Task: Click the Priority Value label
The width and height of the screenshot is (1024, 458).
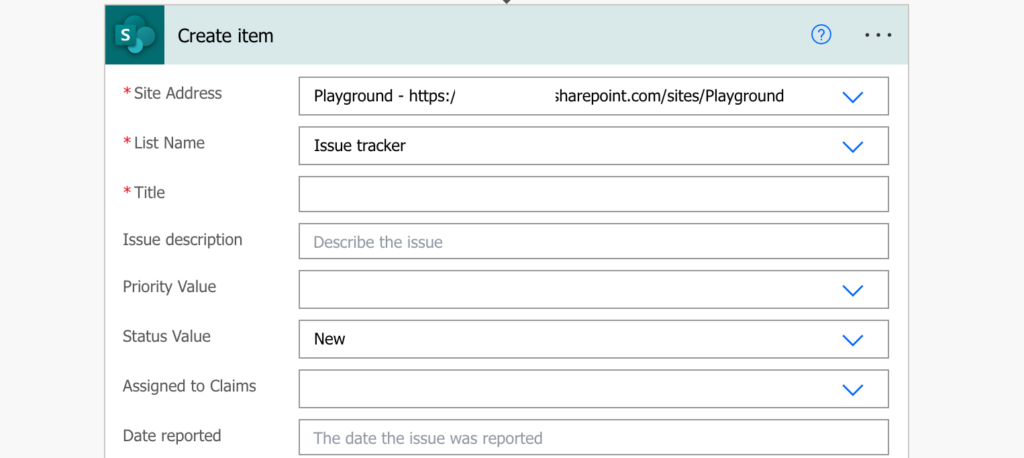Action: pos(169,286)
